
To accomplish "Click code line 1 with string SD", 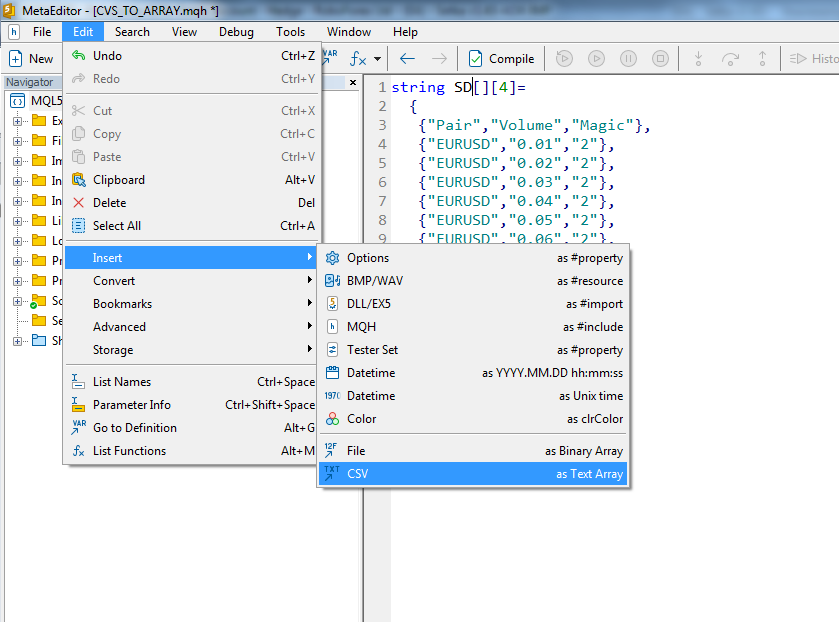I will pos(459,87).
